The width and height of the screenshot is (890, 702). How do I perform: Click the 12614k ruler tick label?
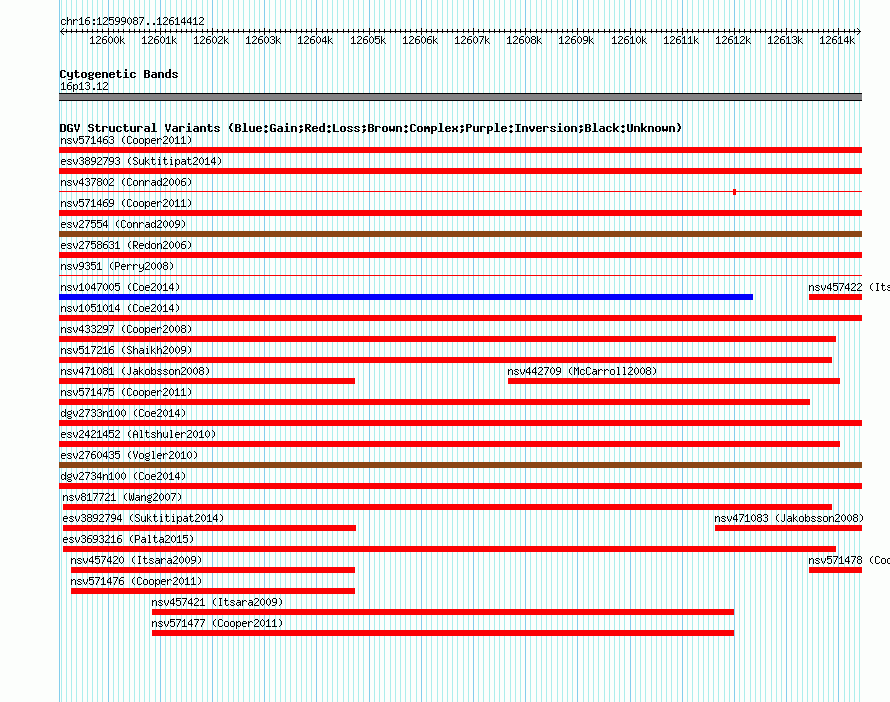click(837, 40)
